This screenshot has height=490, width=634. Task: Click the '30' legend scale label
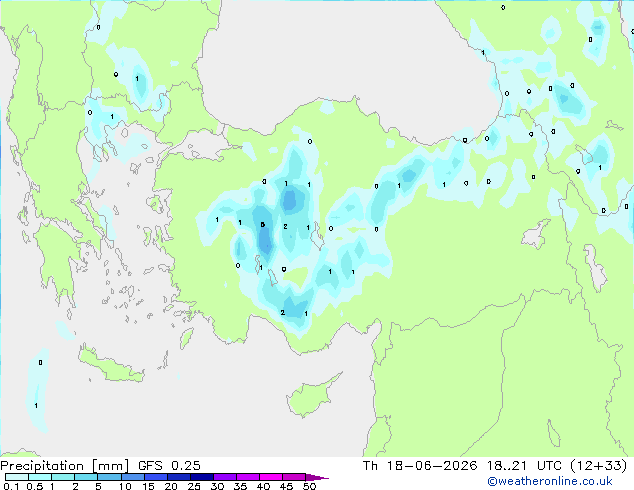tap(217, 486)
